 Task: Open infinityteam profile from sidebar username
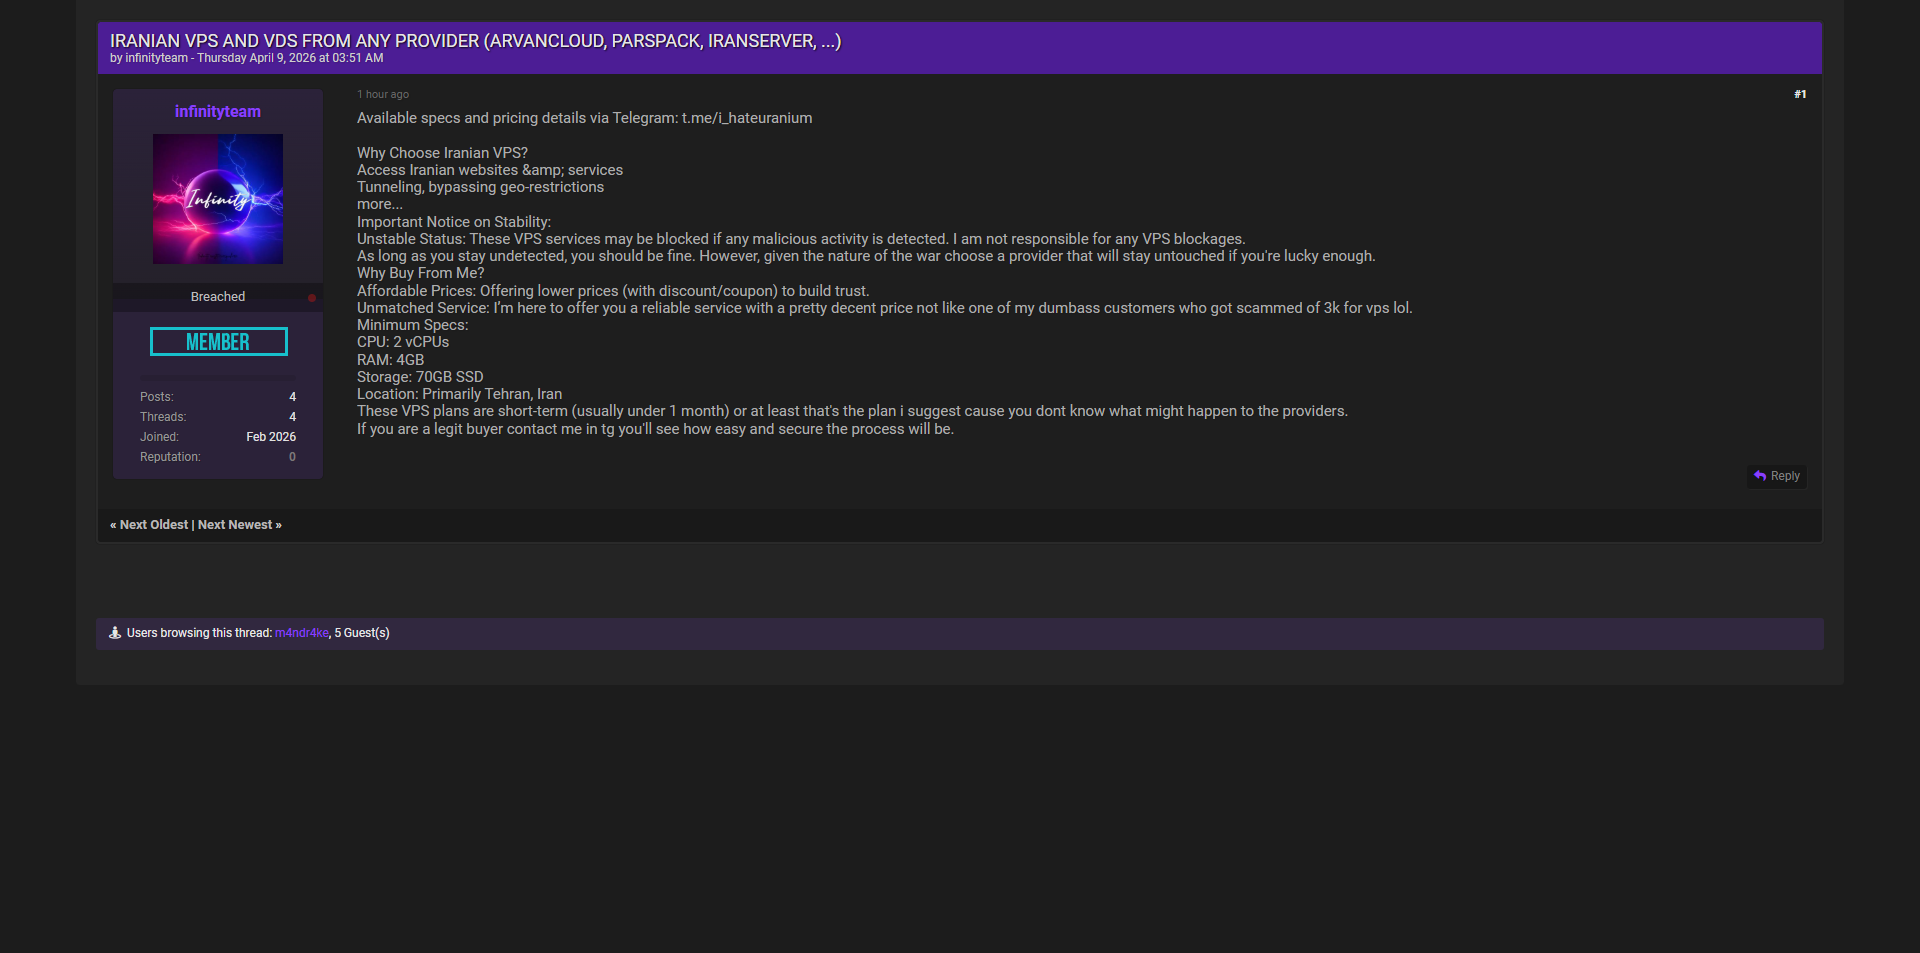[x=218, y=112]
